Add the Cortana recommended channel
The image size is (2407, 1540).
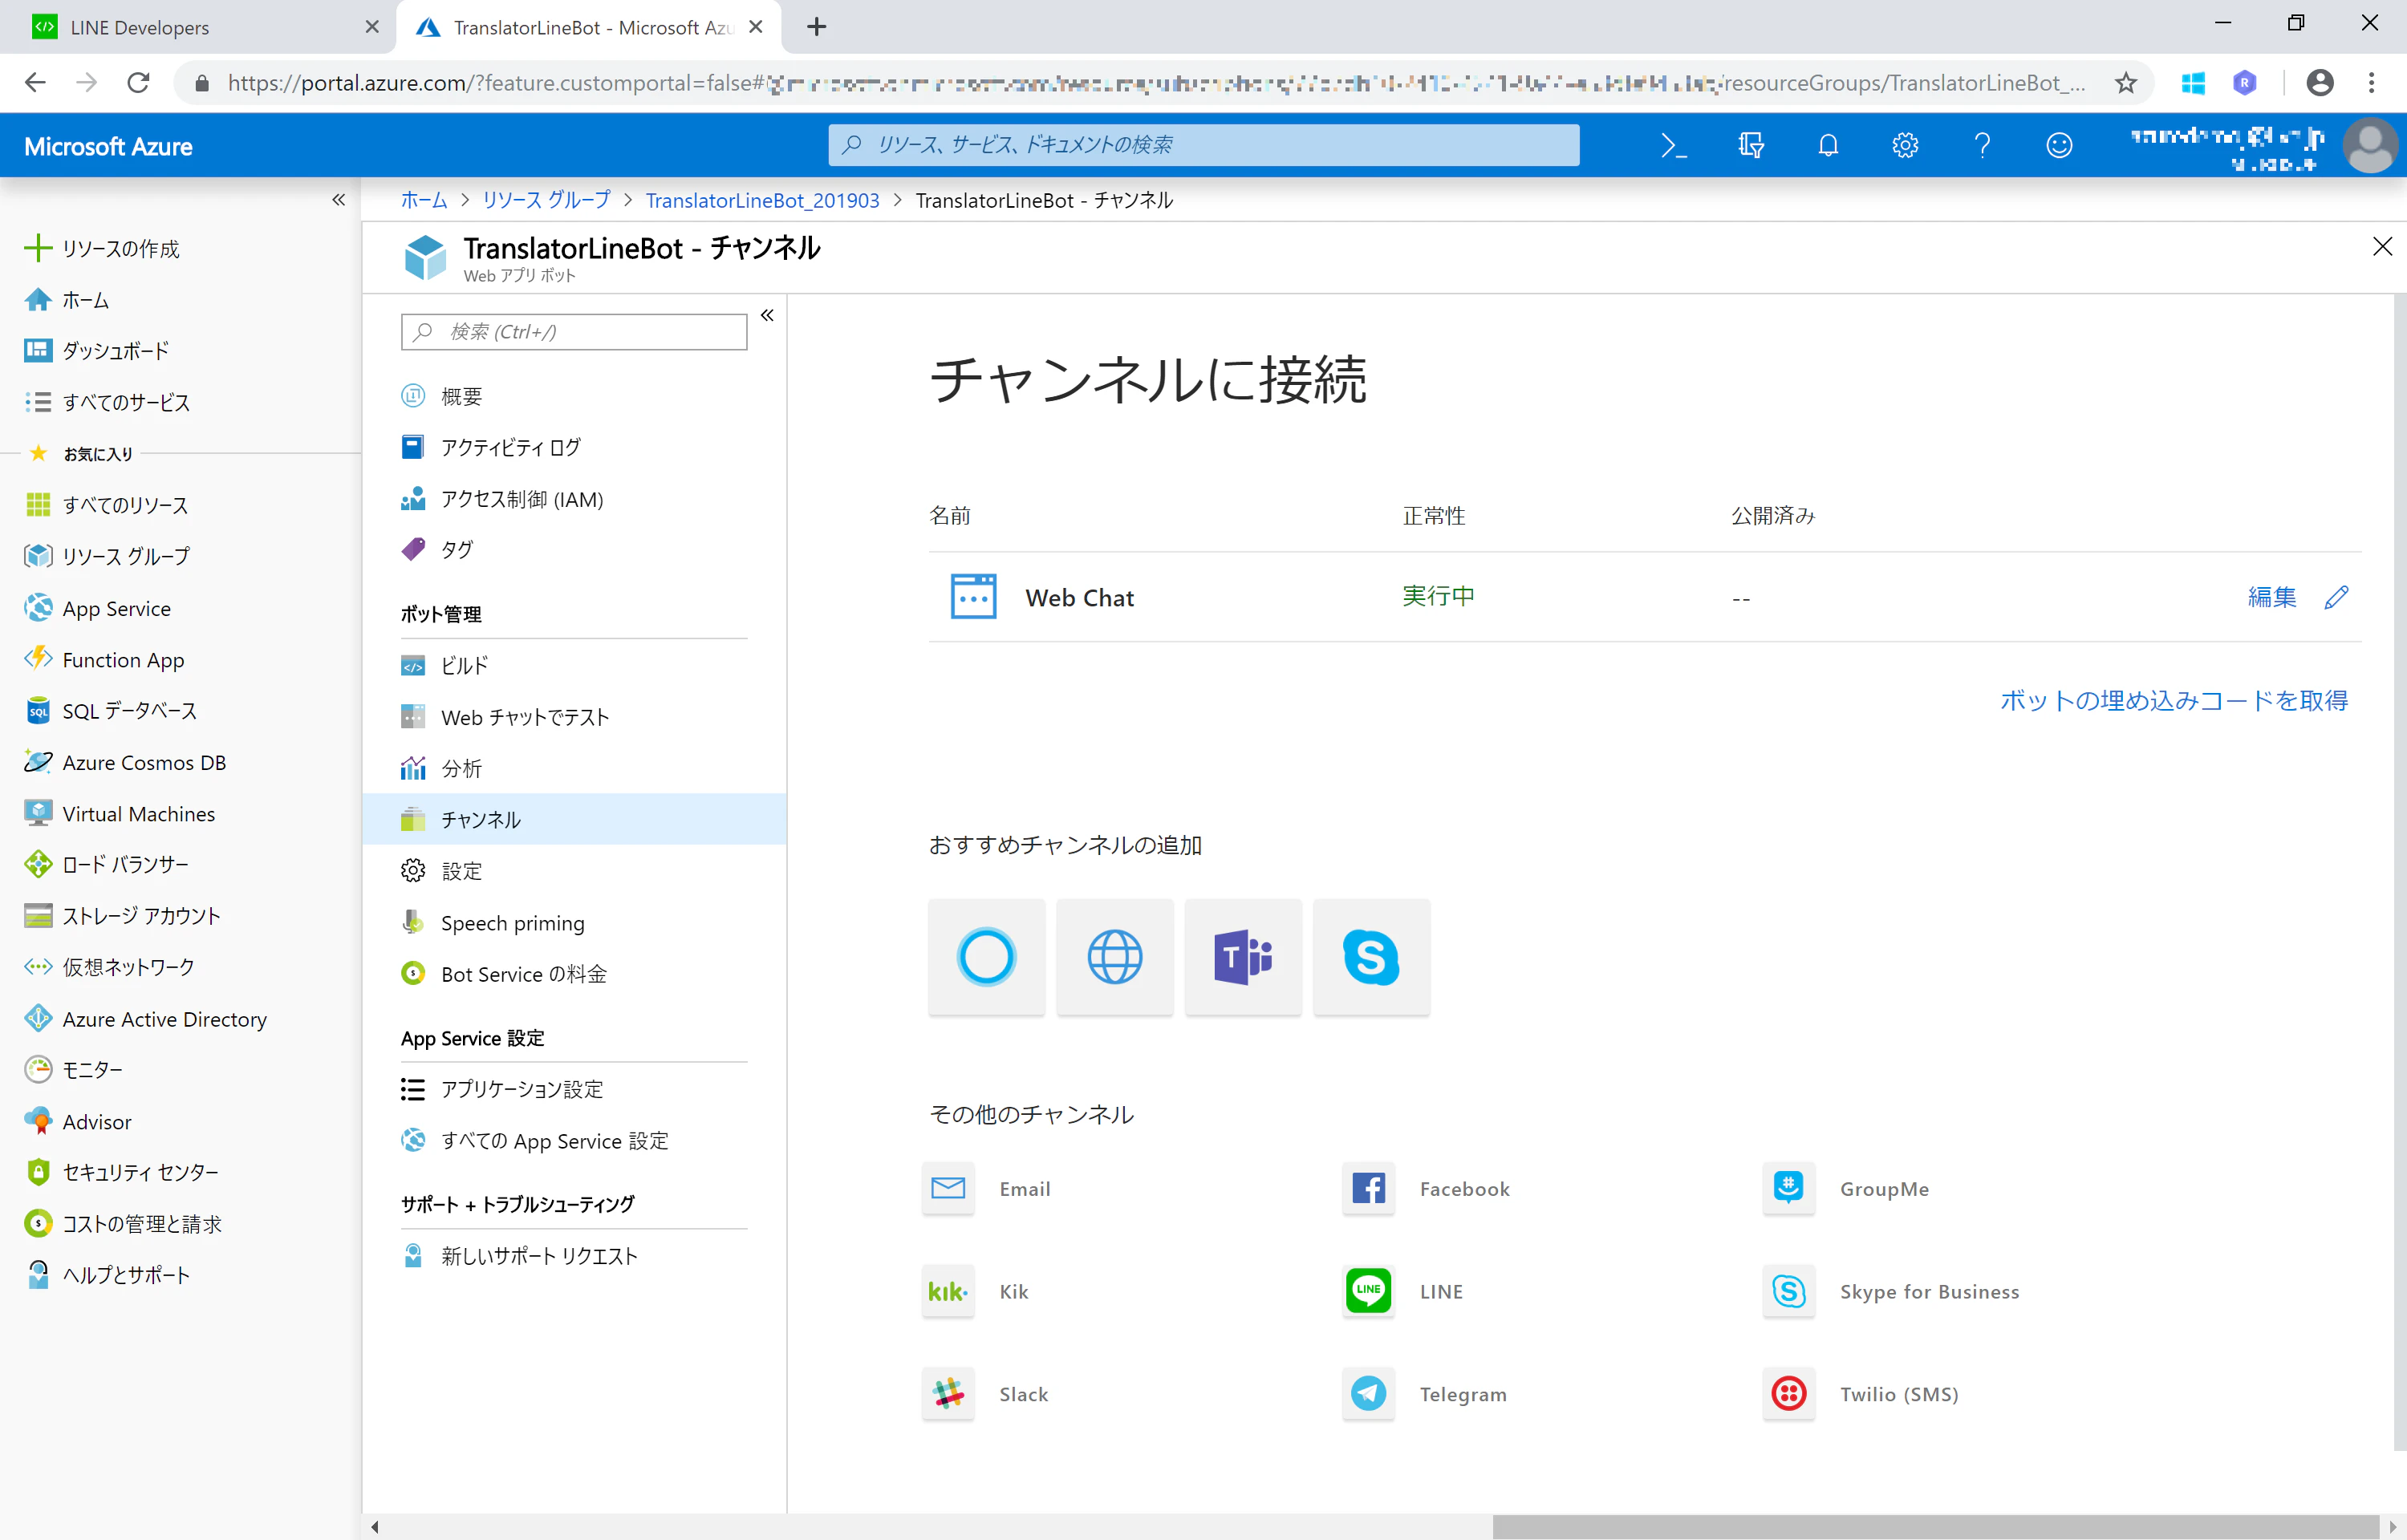tap(986, 956)
